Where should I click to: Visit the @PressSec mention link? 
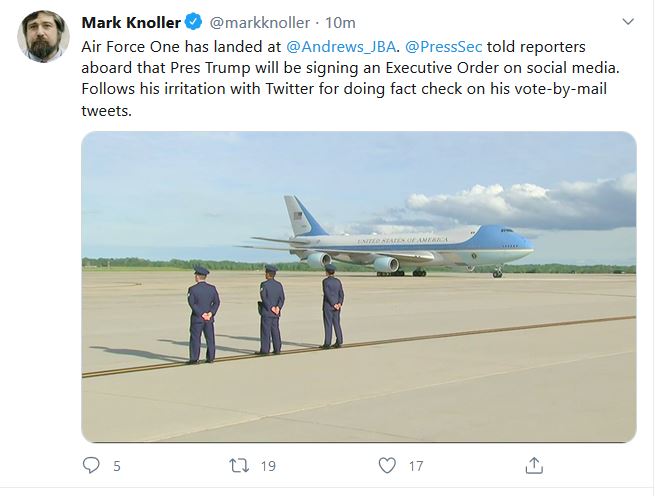(x=444, y=47)
